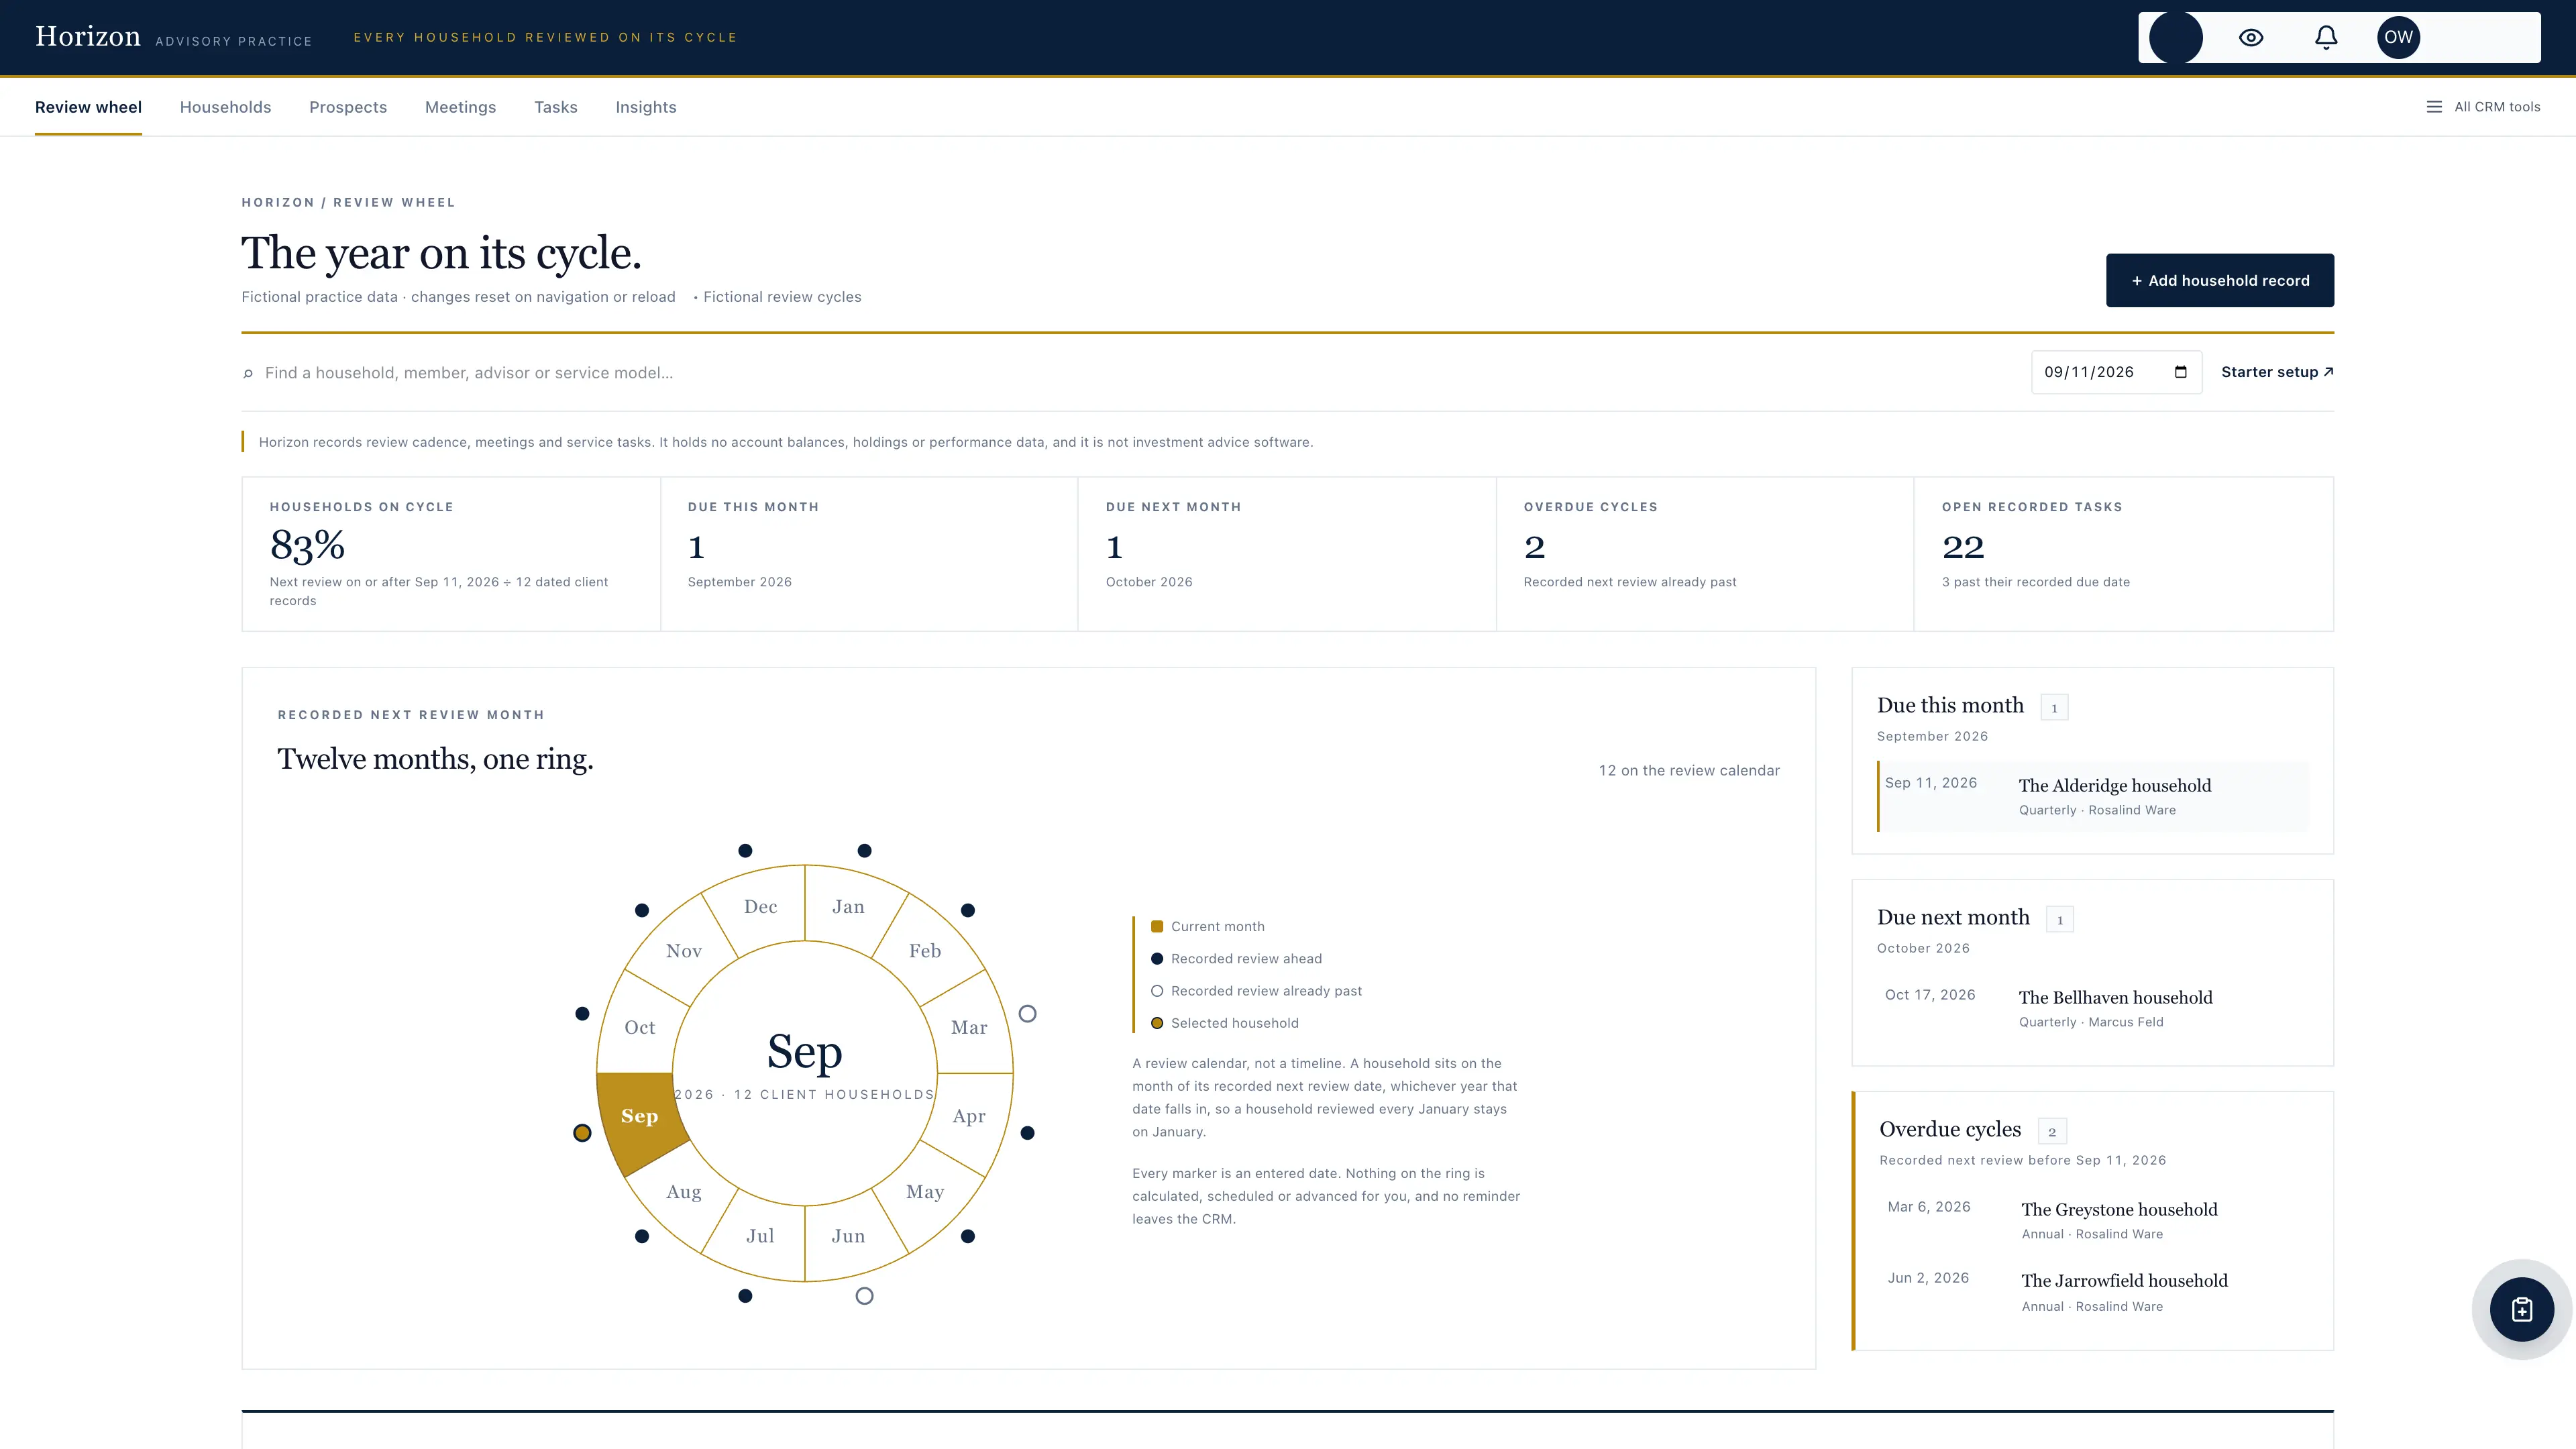Open All CRM tools hamburger menu
2576x1449 pixels.
2483,107
